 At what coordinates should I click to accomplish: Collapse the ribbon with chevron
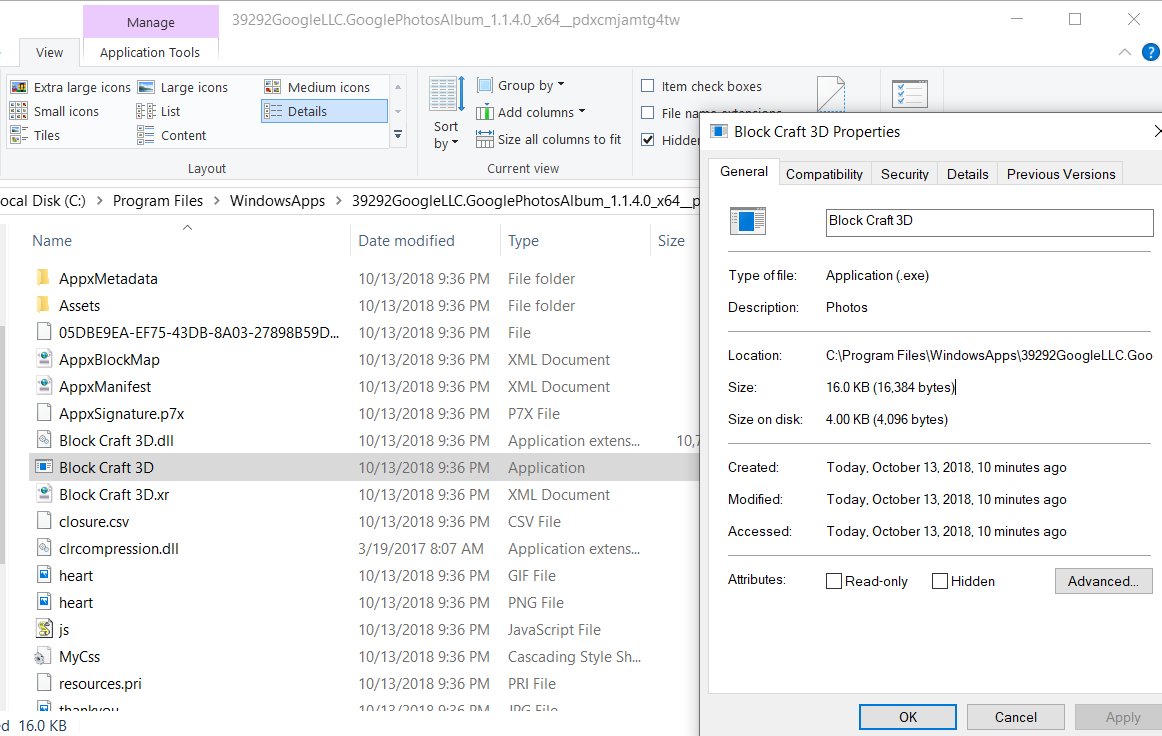coord(1124,52)
